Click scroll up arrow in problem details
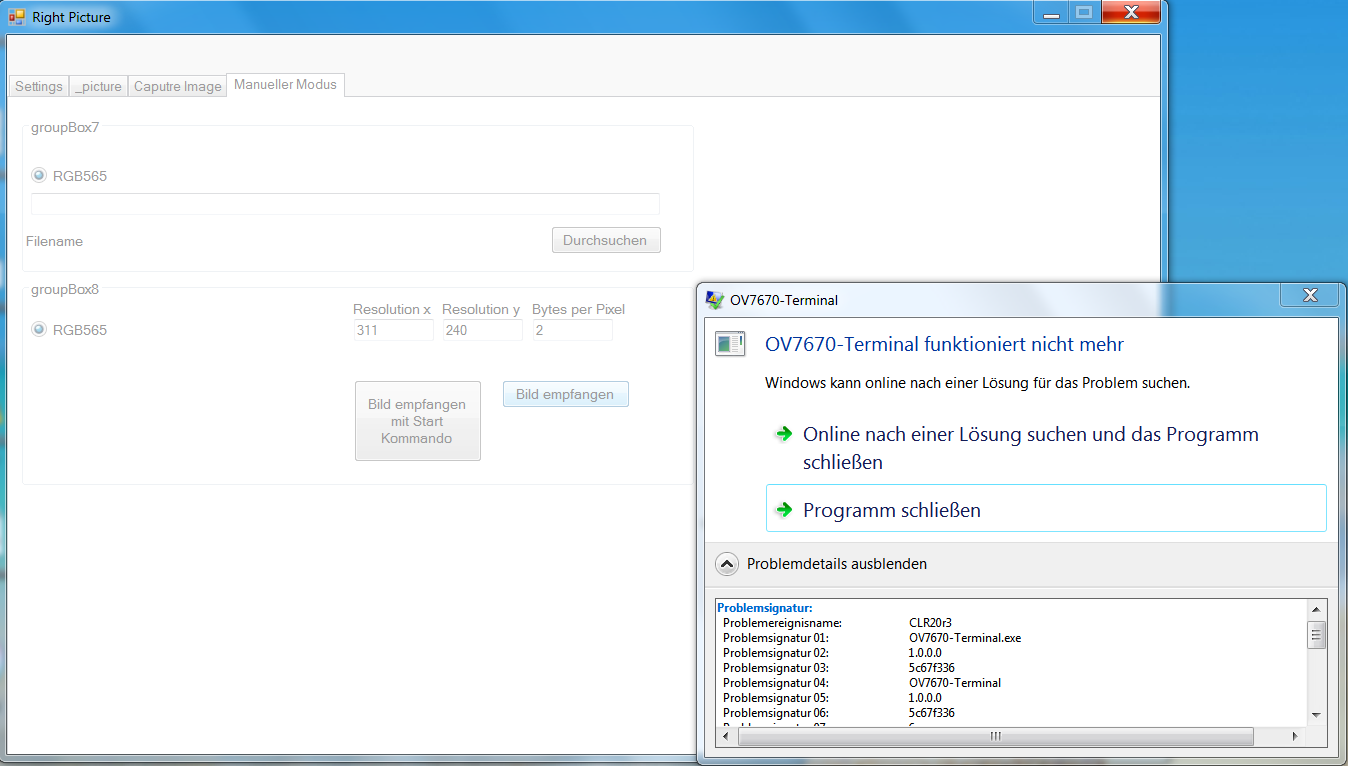This screenshot has height=766, width=1348. point(1317,609)
